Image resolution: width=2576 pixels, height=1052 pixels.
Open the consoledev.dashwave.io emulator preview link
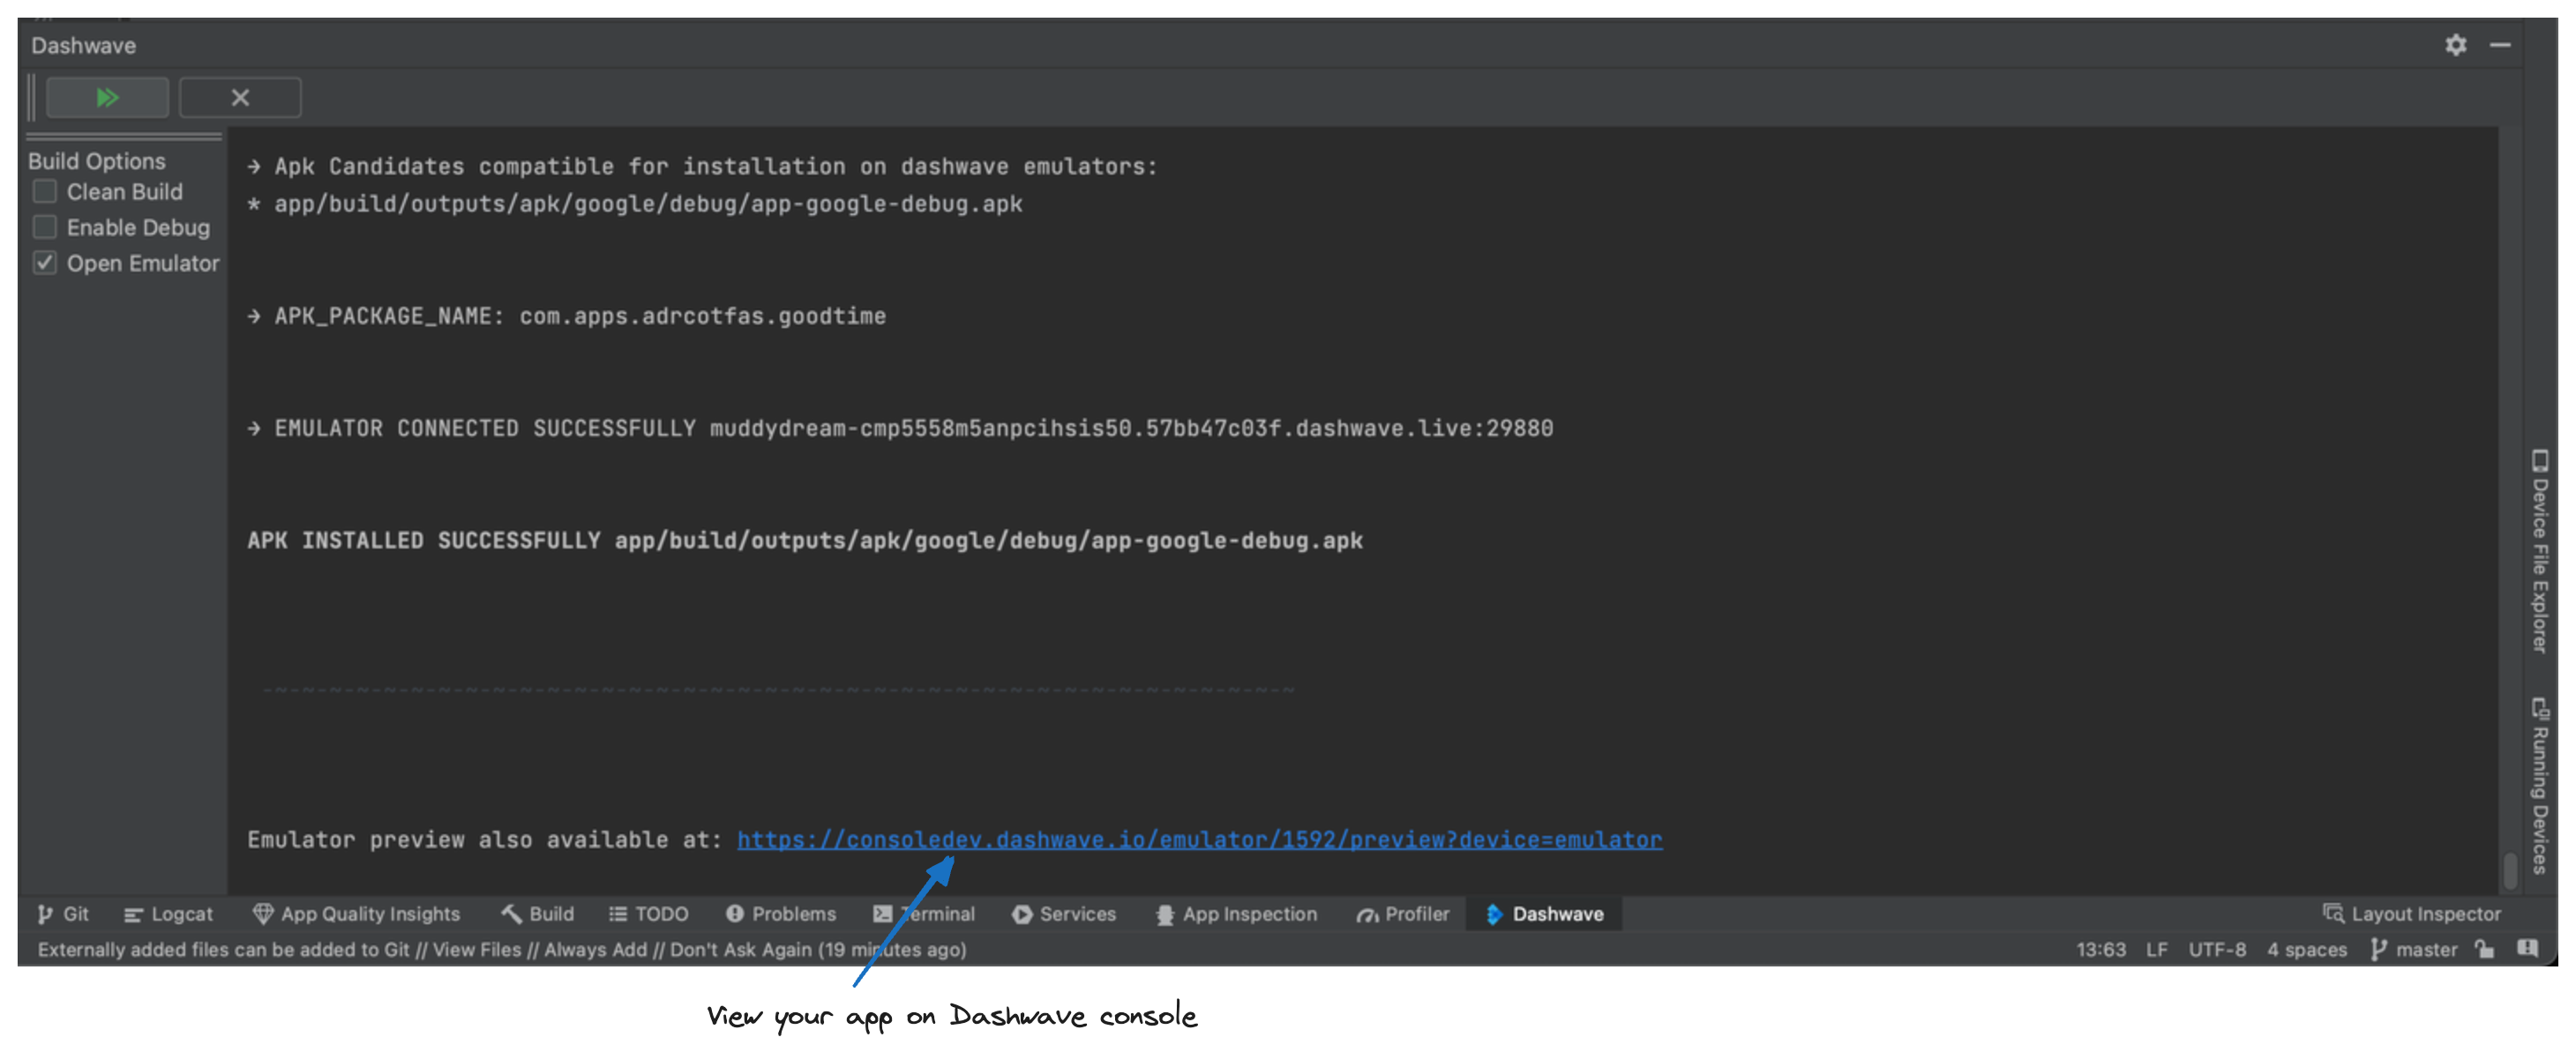[1199, 840]
